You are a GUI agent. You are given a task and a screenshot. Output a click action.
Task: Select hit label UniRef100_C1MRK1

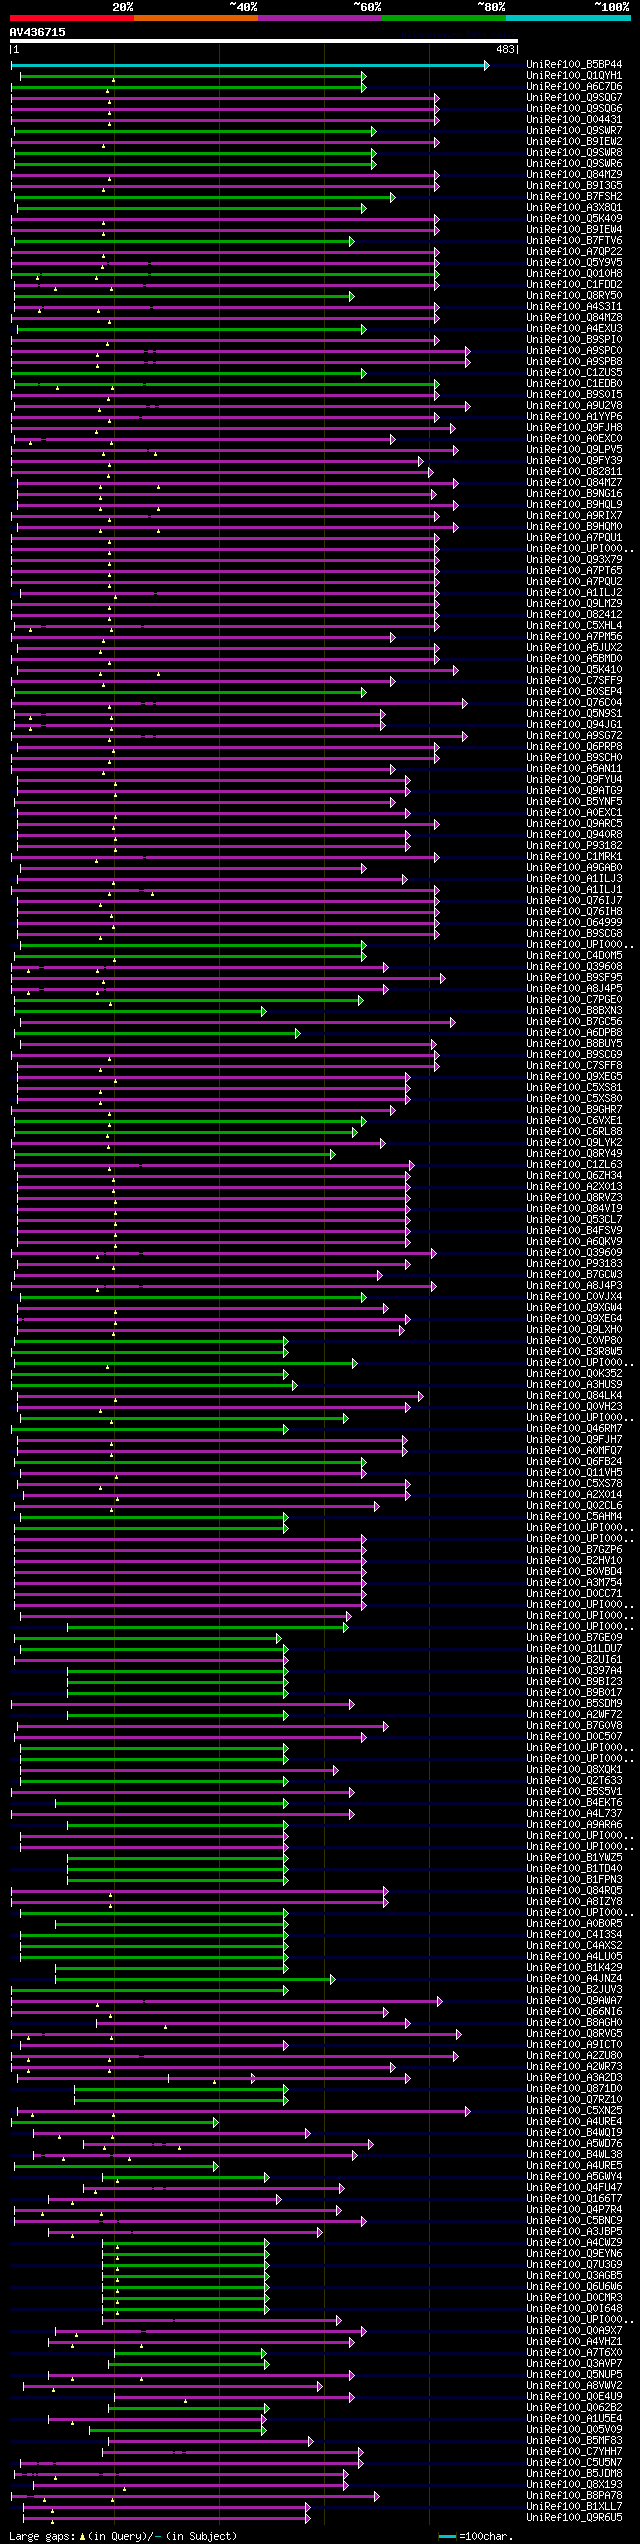[x=574, y=857]
